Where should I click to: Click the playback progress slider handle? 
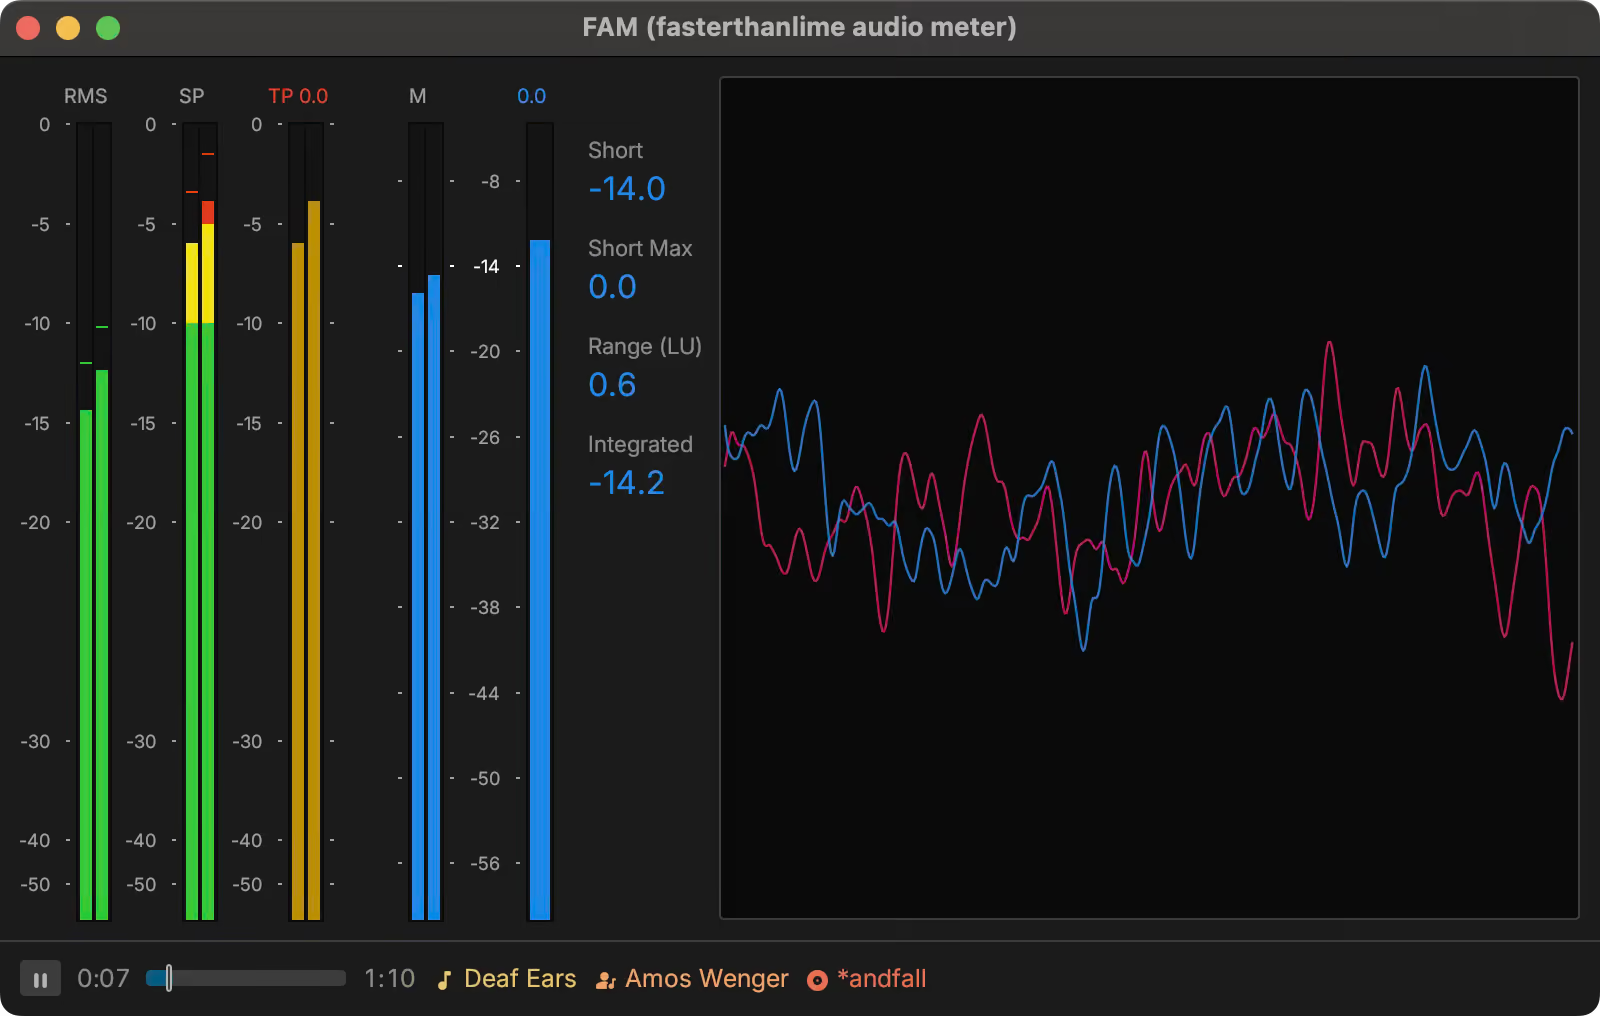(x=169, y=978)
